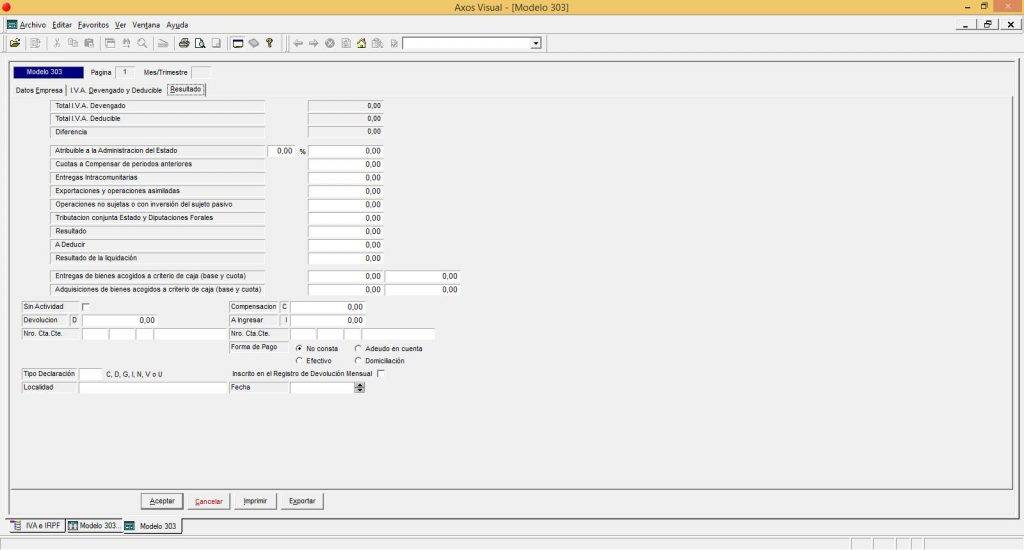
Task: Click the Exportar button
Action: click(302, 500)
